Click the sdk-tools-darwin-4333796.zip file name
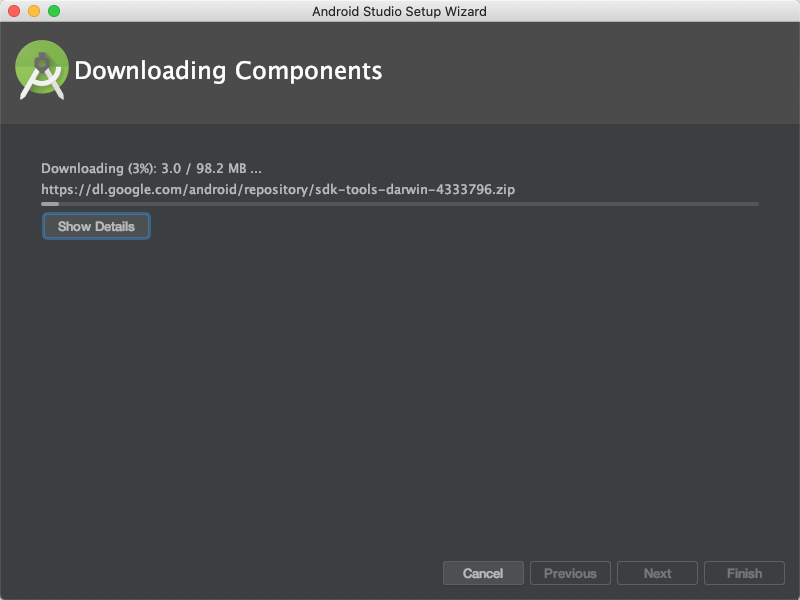 415,189
